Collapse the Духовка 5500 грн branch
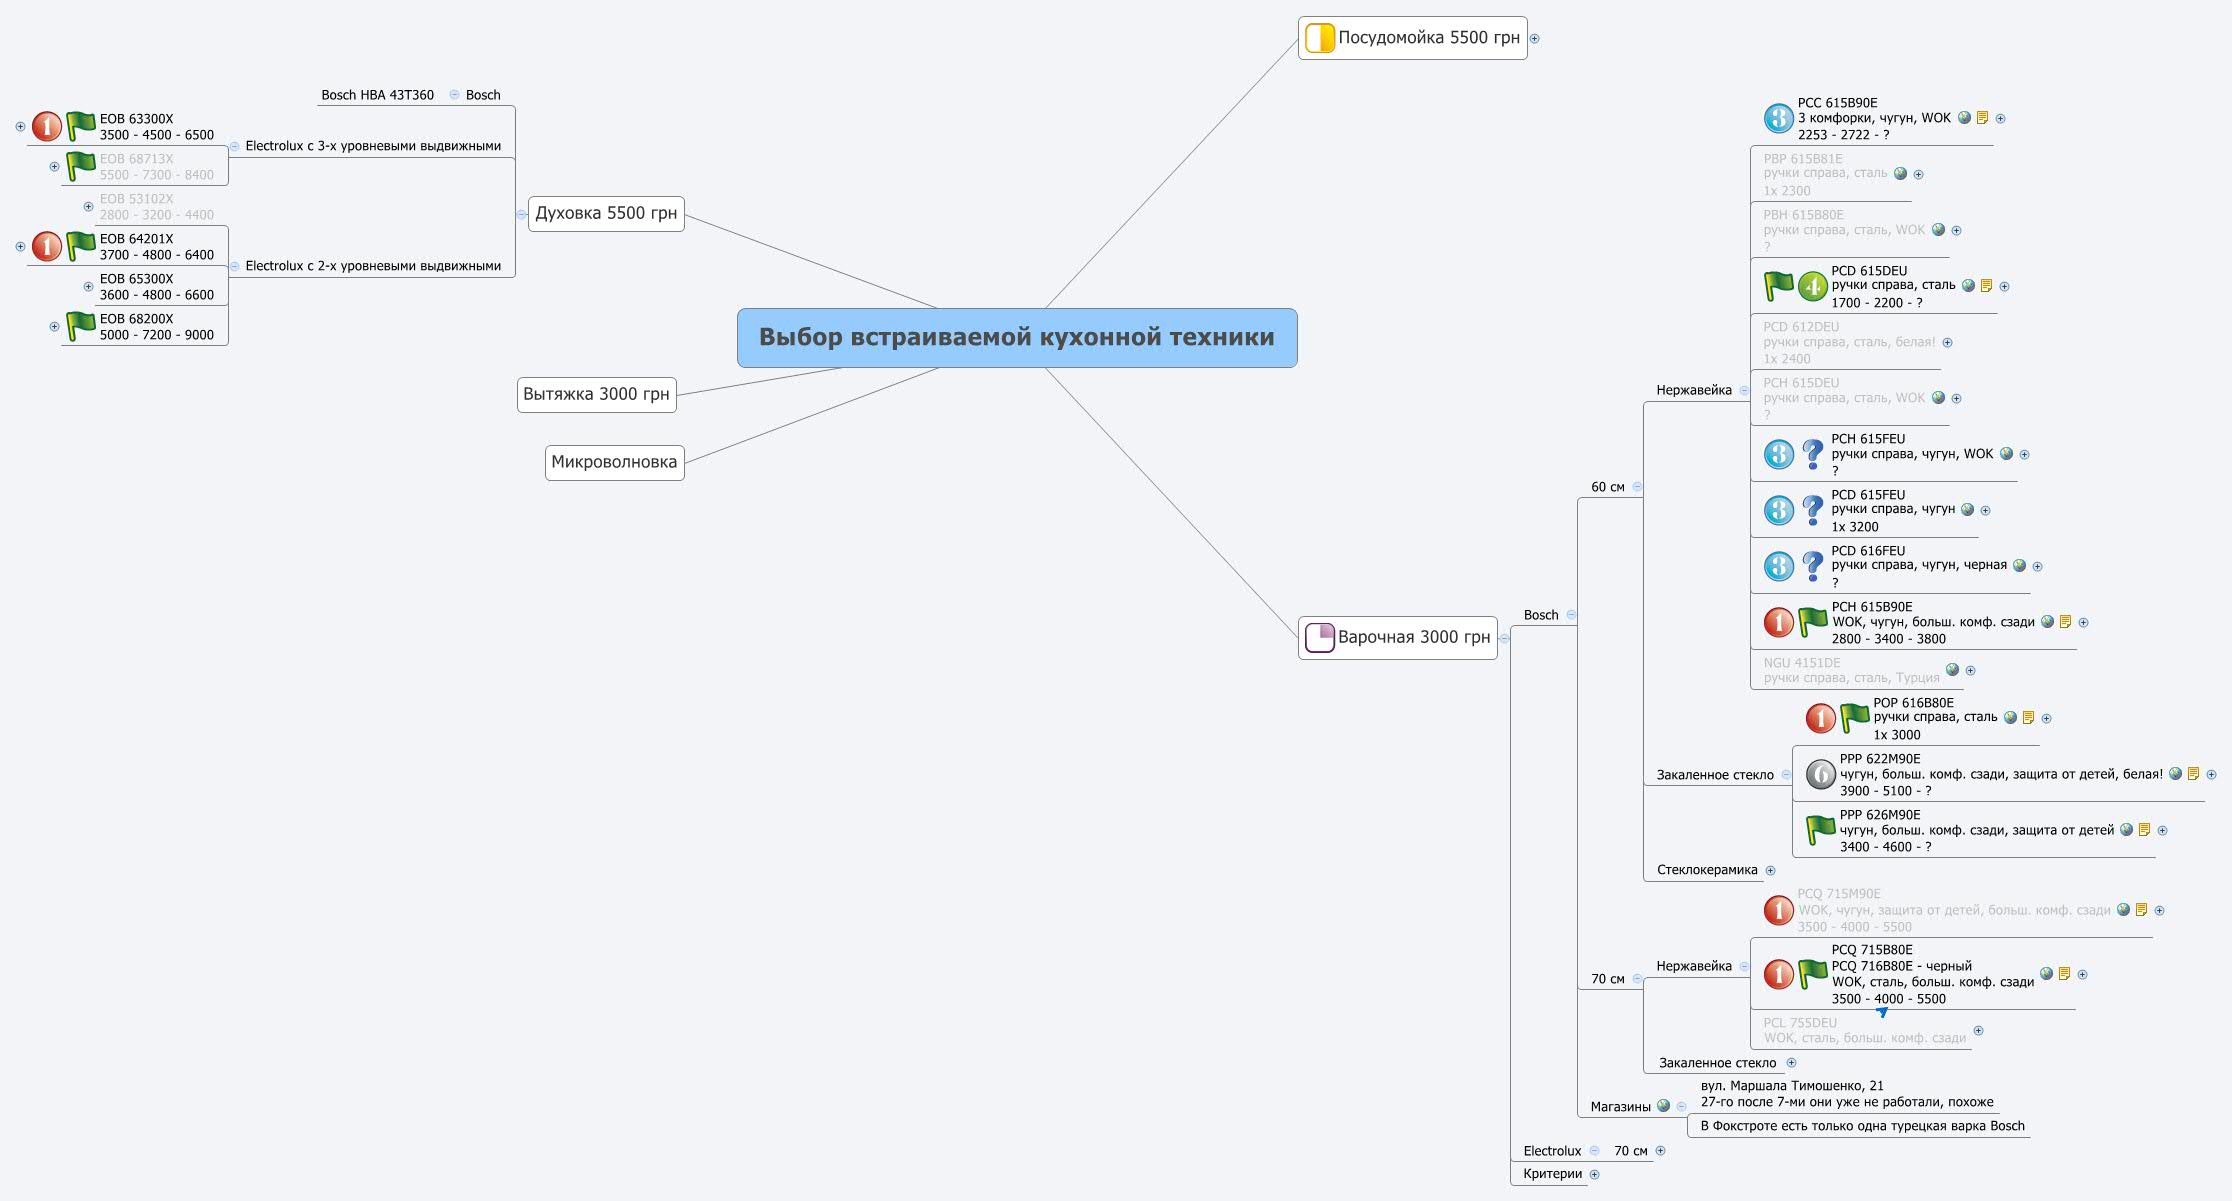Viewport: 2232px width, 1201px height. click(x=521, y=214)
